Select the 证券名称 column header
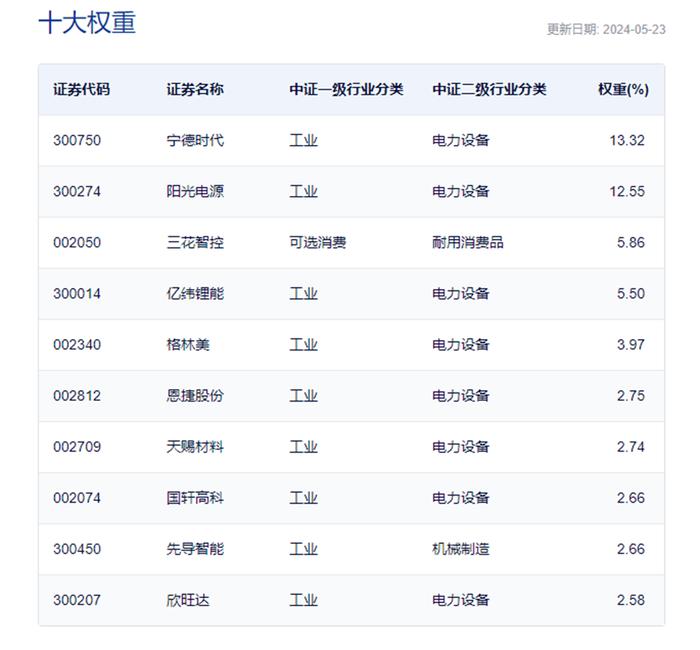The image size is (700, 650). coord(195,89)
